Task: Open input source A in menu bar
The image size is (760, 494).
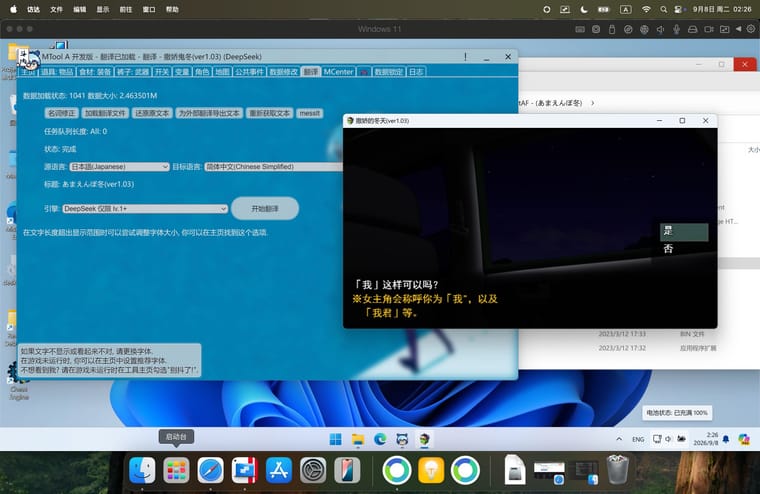Action: tap(625, 9)
